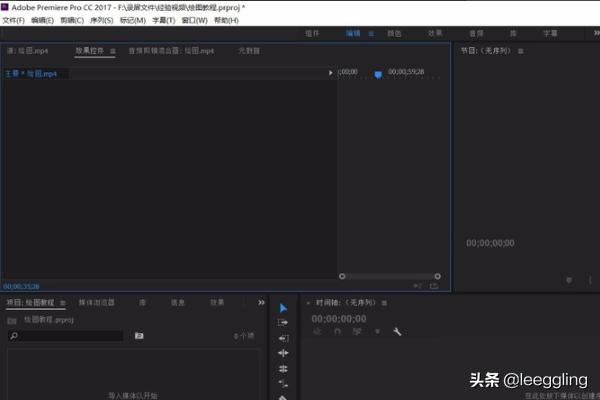The height and width of the screenshot is (400, 600).
Task: Open the 标记(M) menu
Action: 132,20
